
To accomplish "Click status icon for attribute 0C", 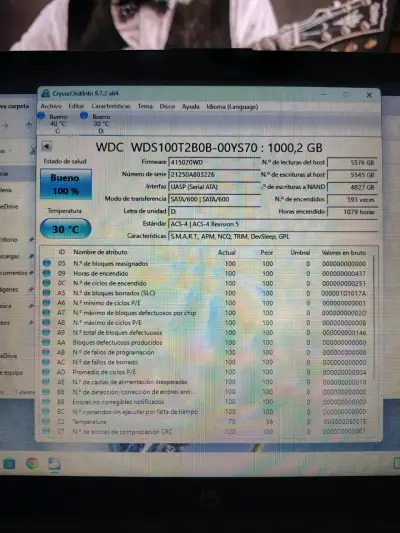I will (x=47, y=283).
